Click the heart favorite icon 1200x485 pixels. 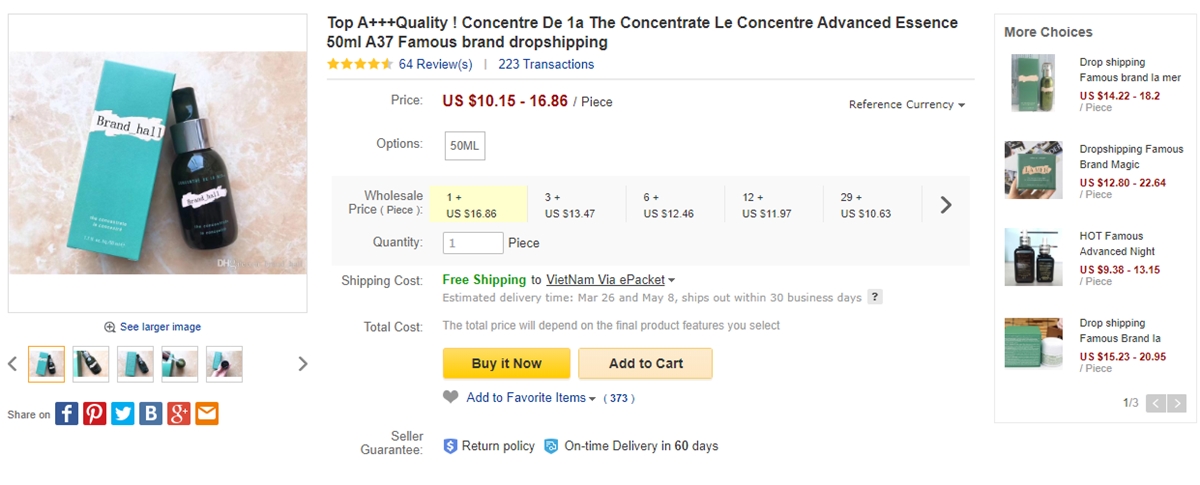pos(451,397)
